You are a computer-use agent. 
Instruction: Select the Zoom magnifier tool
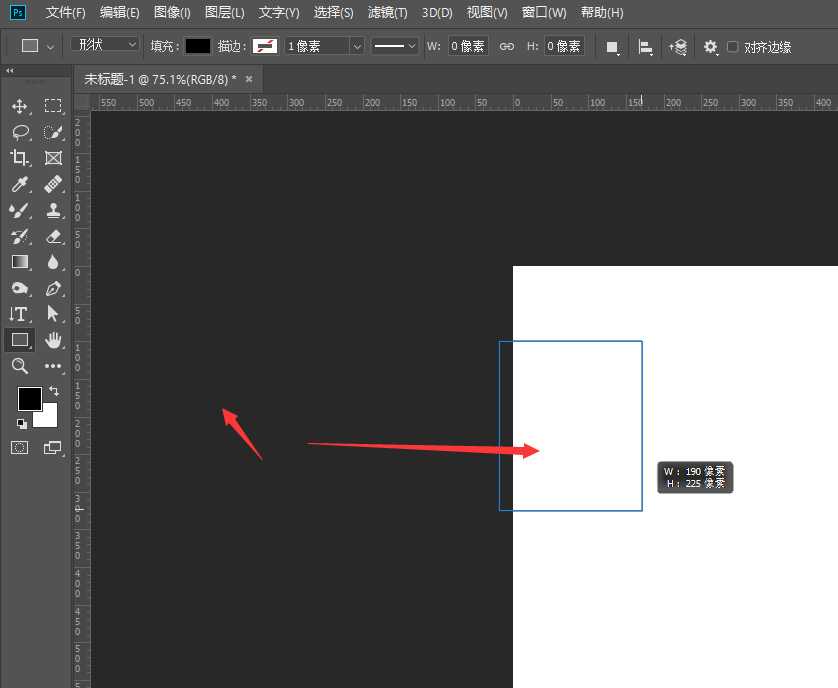pos(19,366)
